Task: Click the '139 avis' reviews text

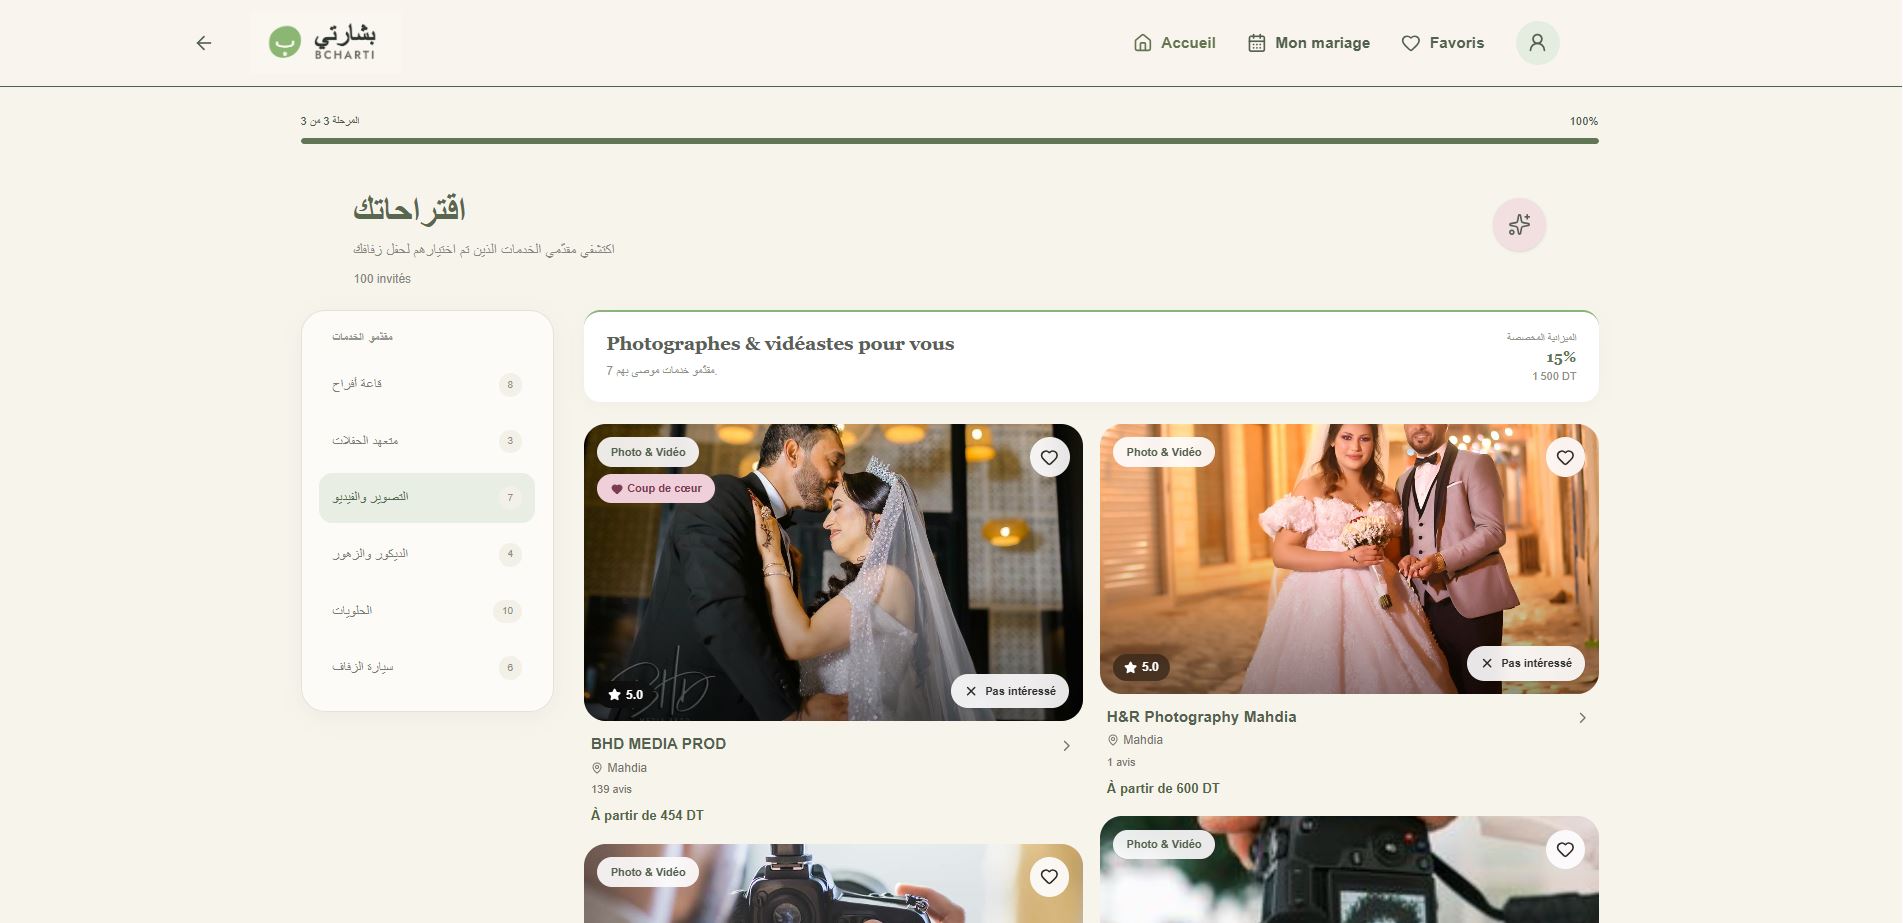Action: click(611, 789)
